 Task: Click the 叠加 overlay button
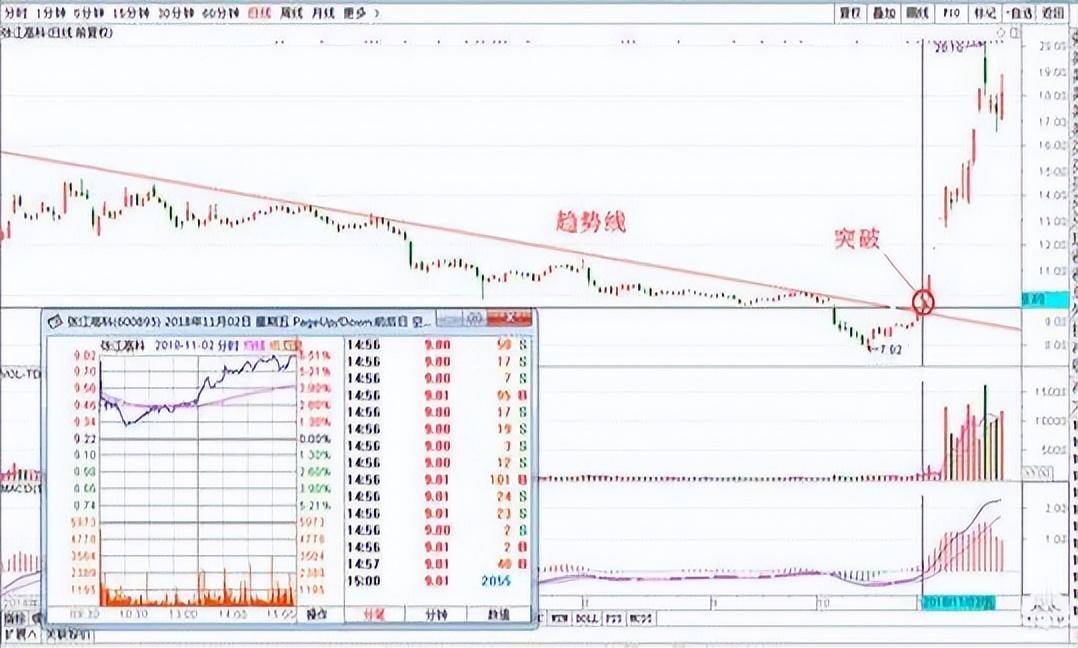click(x=884, y=12)
